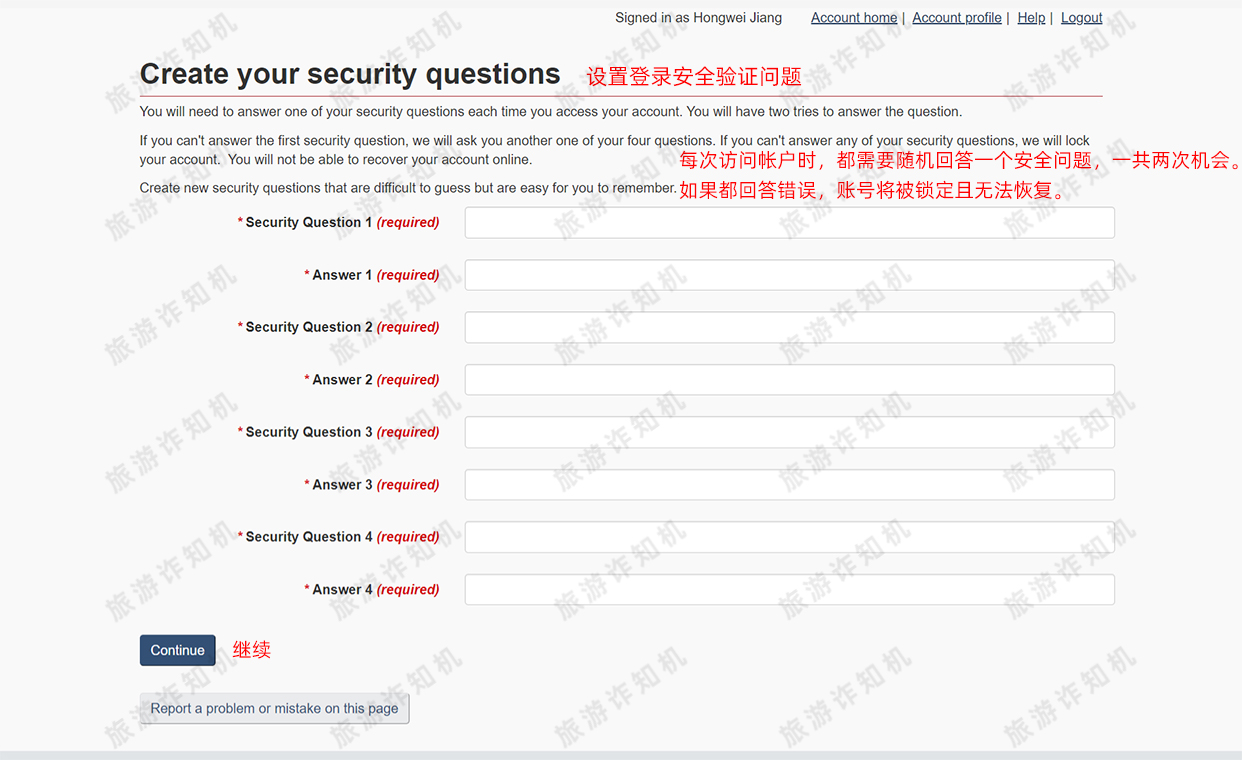Click the "Create your security questions" heading
This screenshot has height=760, width=1242.
[x=350, y=74]
